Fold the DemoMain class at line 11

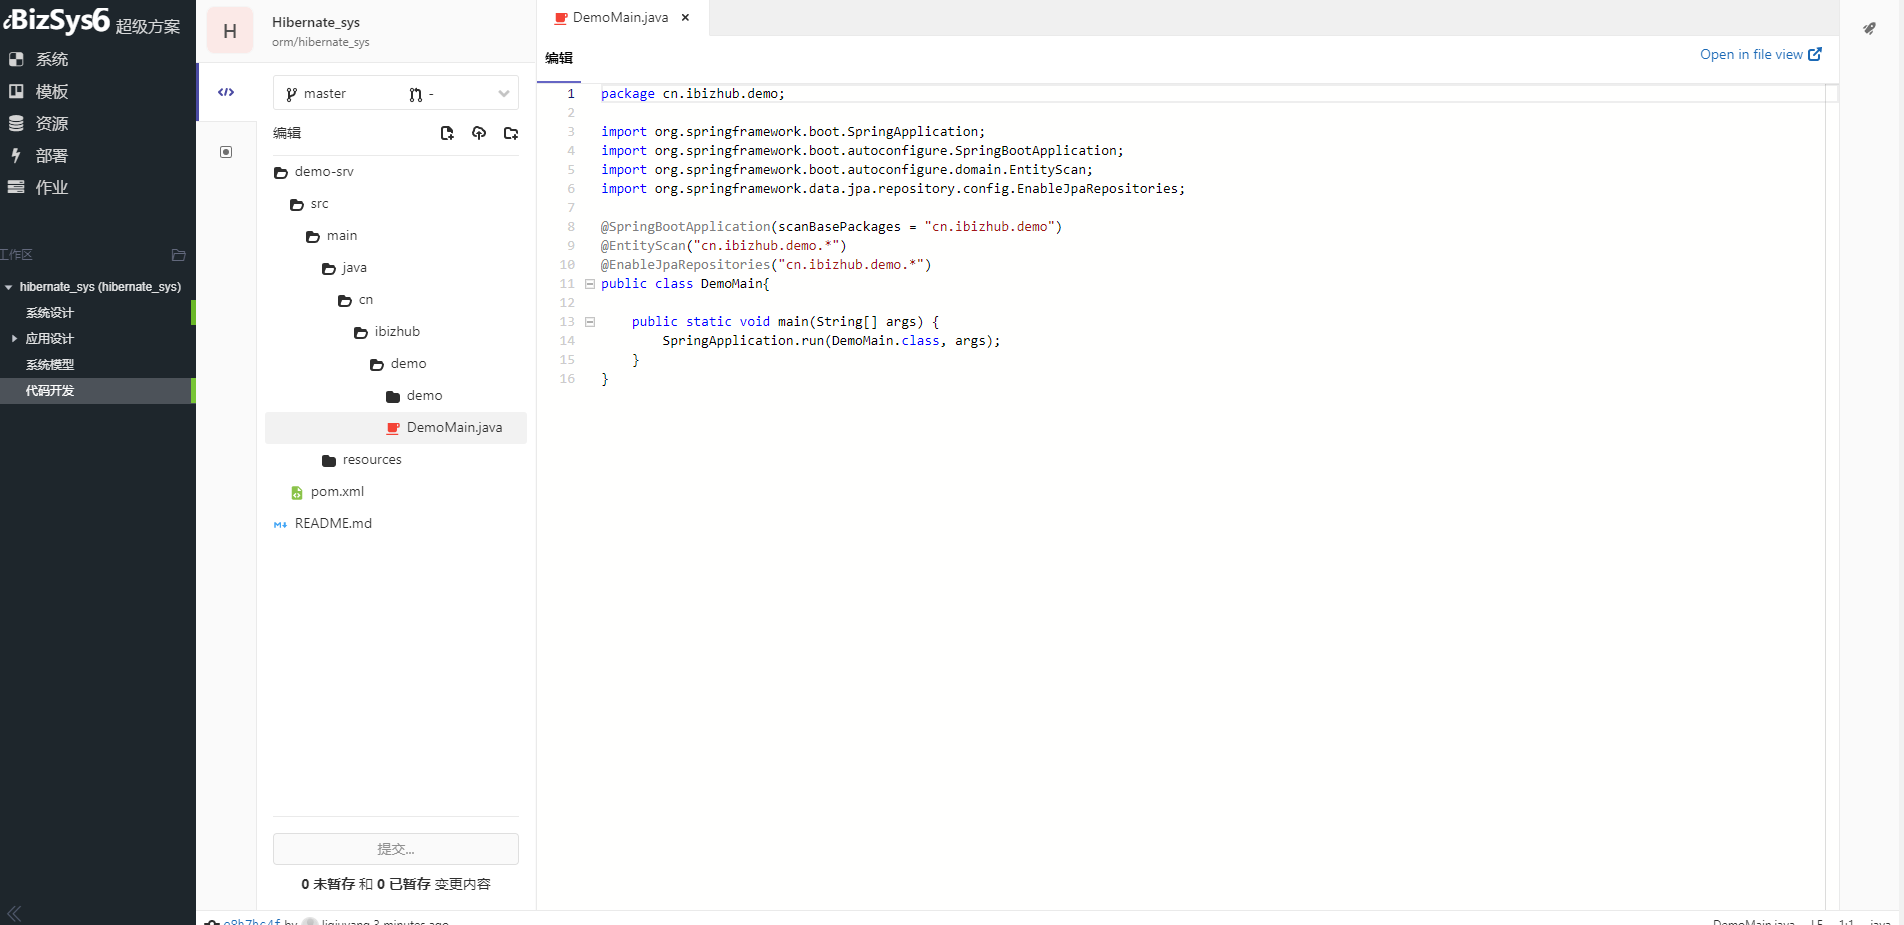[x=590, y=284]
